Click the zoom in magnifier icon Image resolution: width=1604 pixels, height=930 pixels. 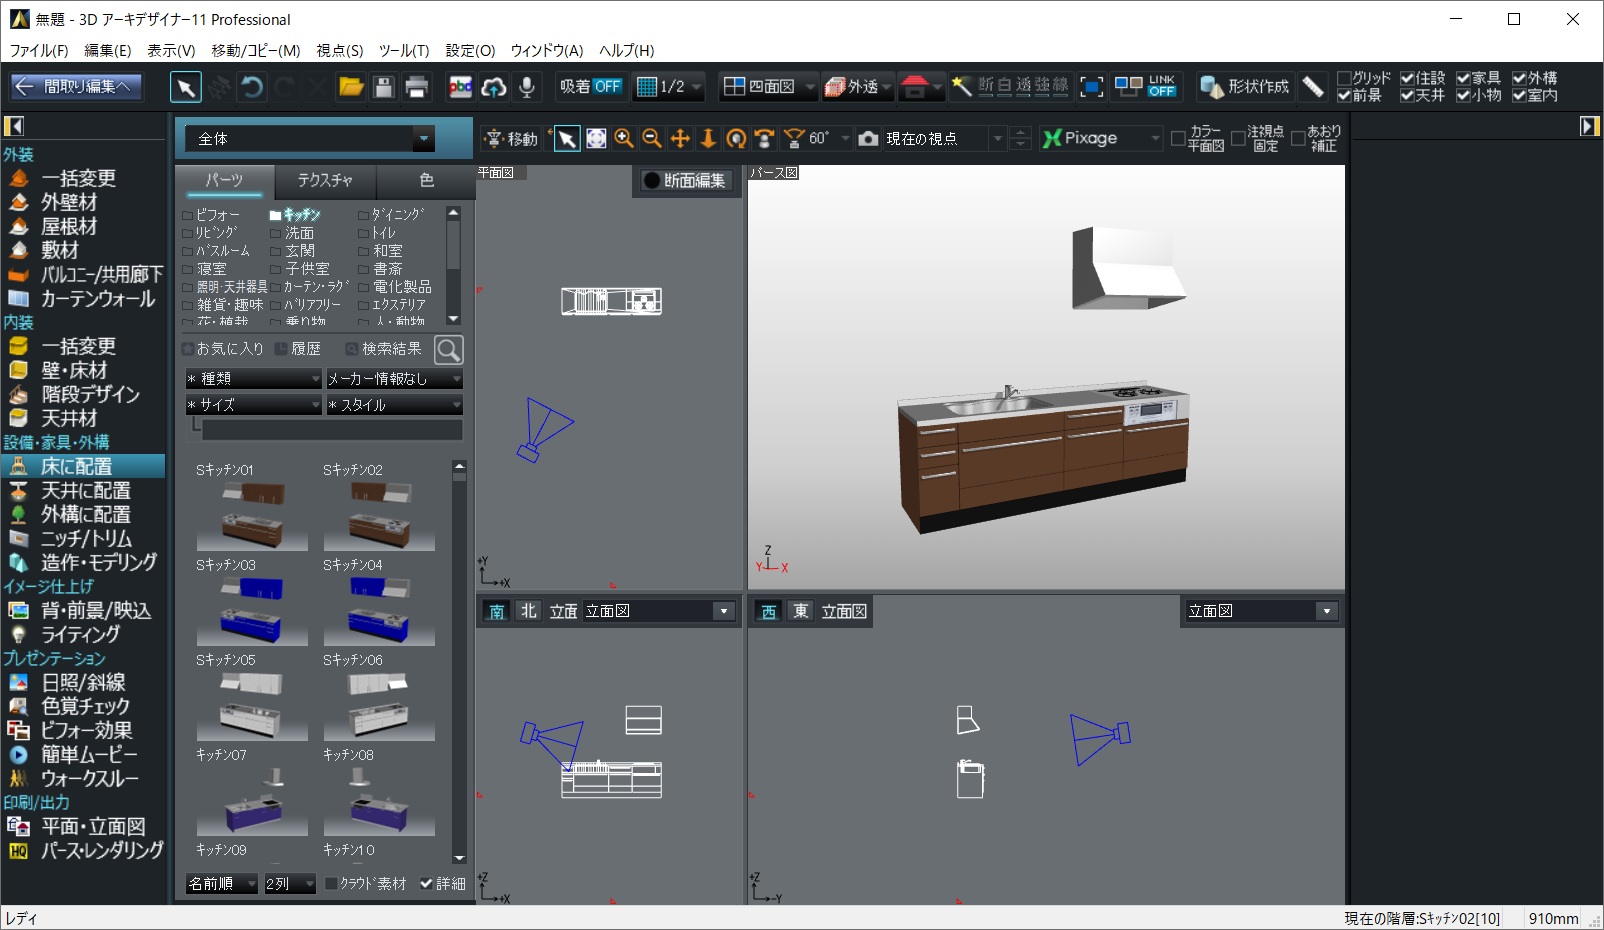click(x=624, y=139)
